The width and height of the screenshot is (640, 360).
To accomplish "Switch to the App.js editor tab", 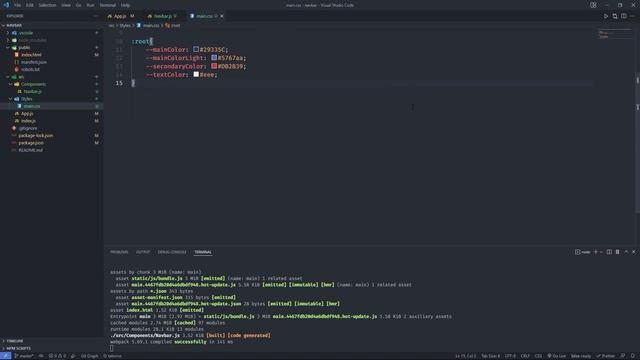I will pos(121,16).
